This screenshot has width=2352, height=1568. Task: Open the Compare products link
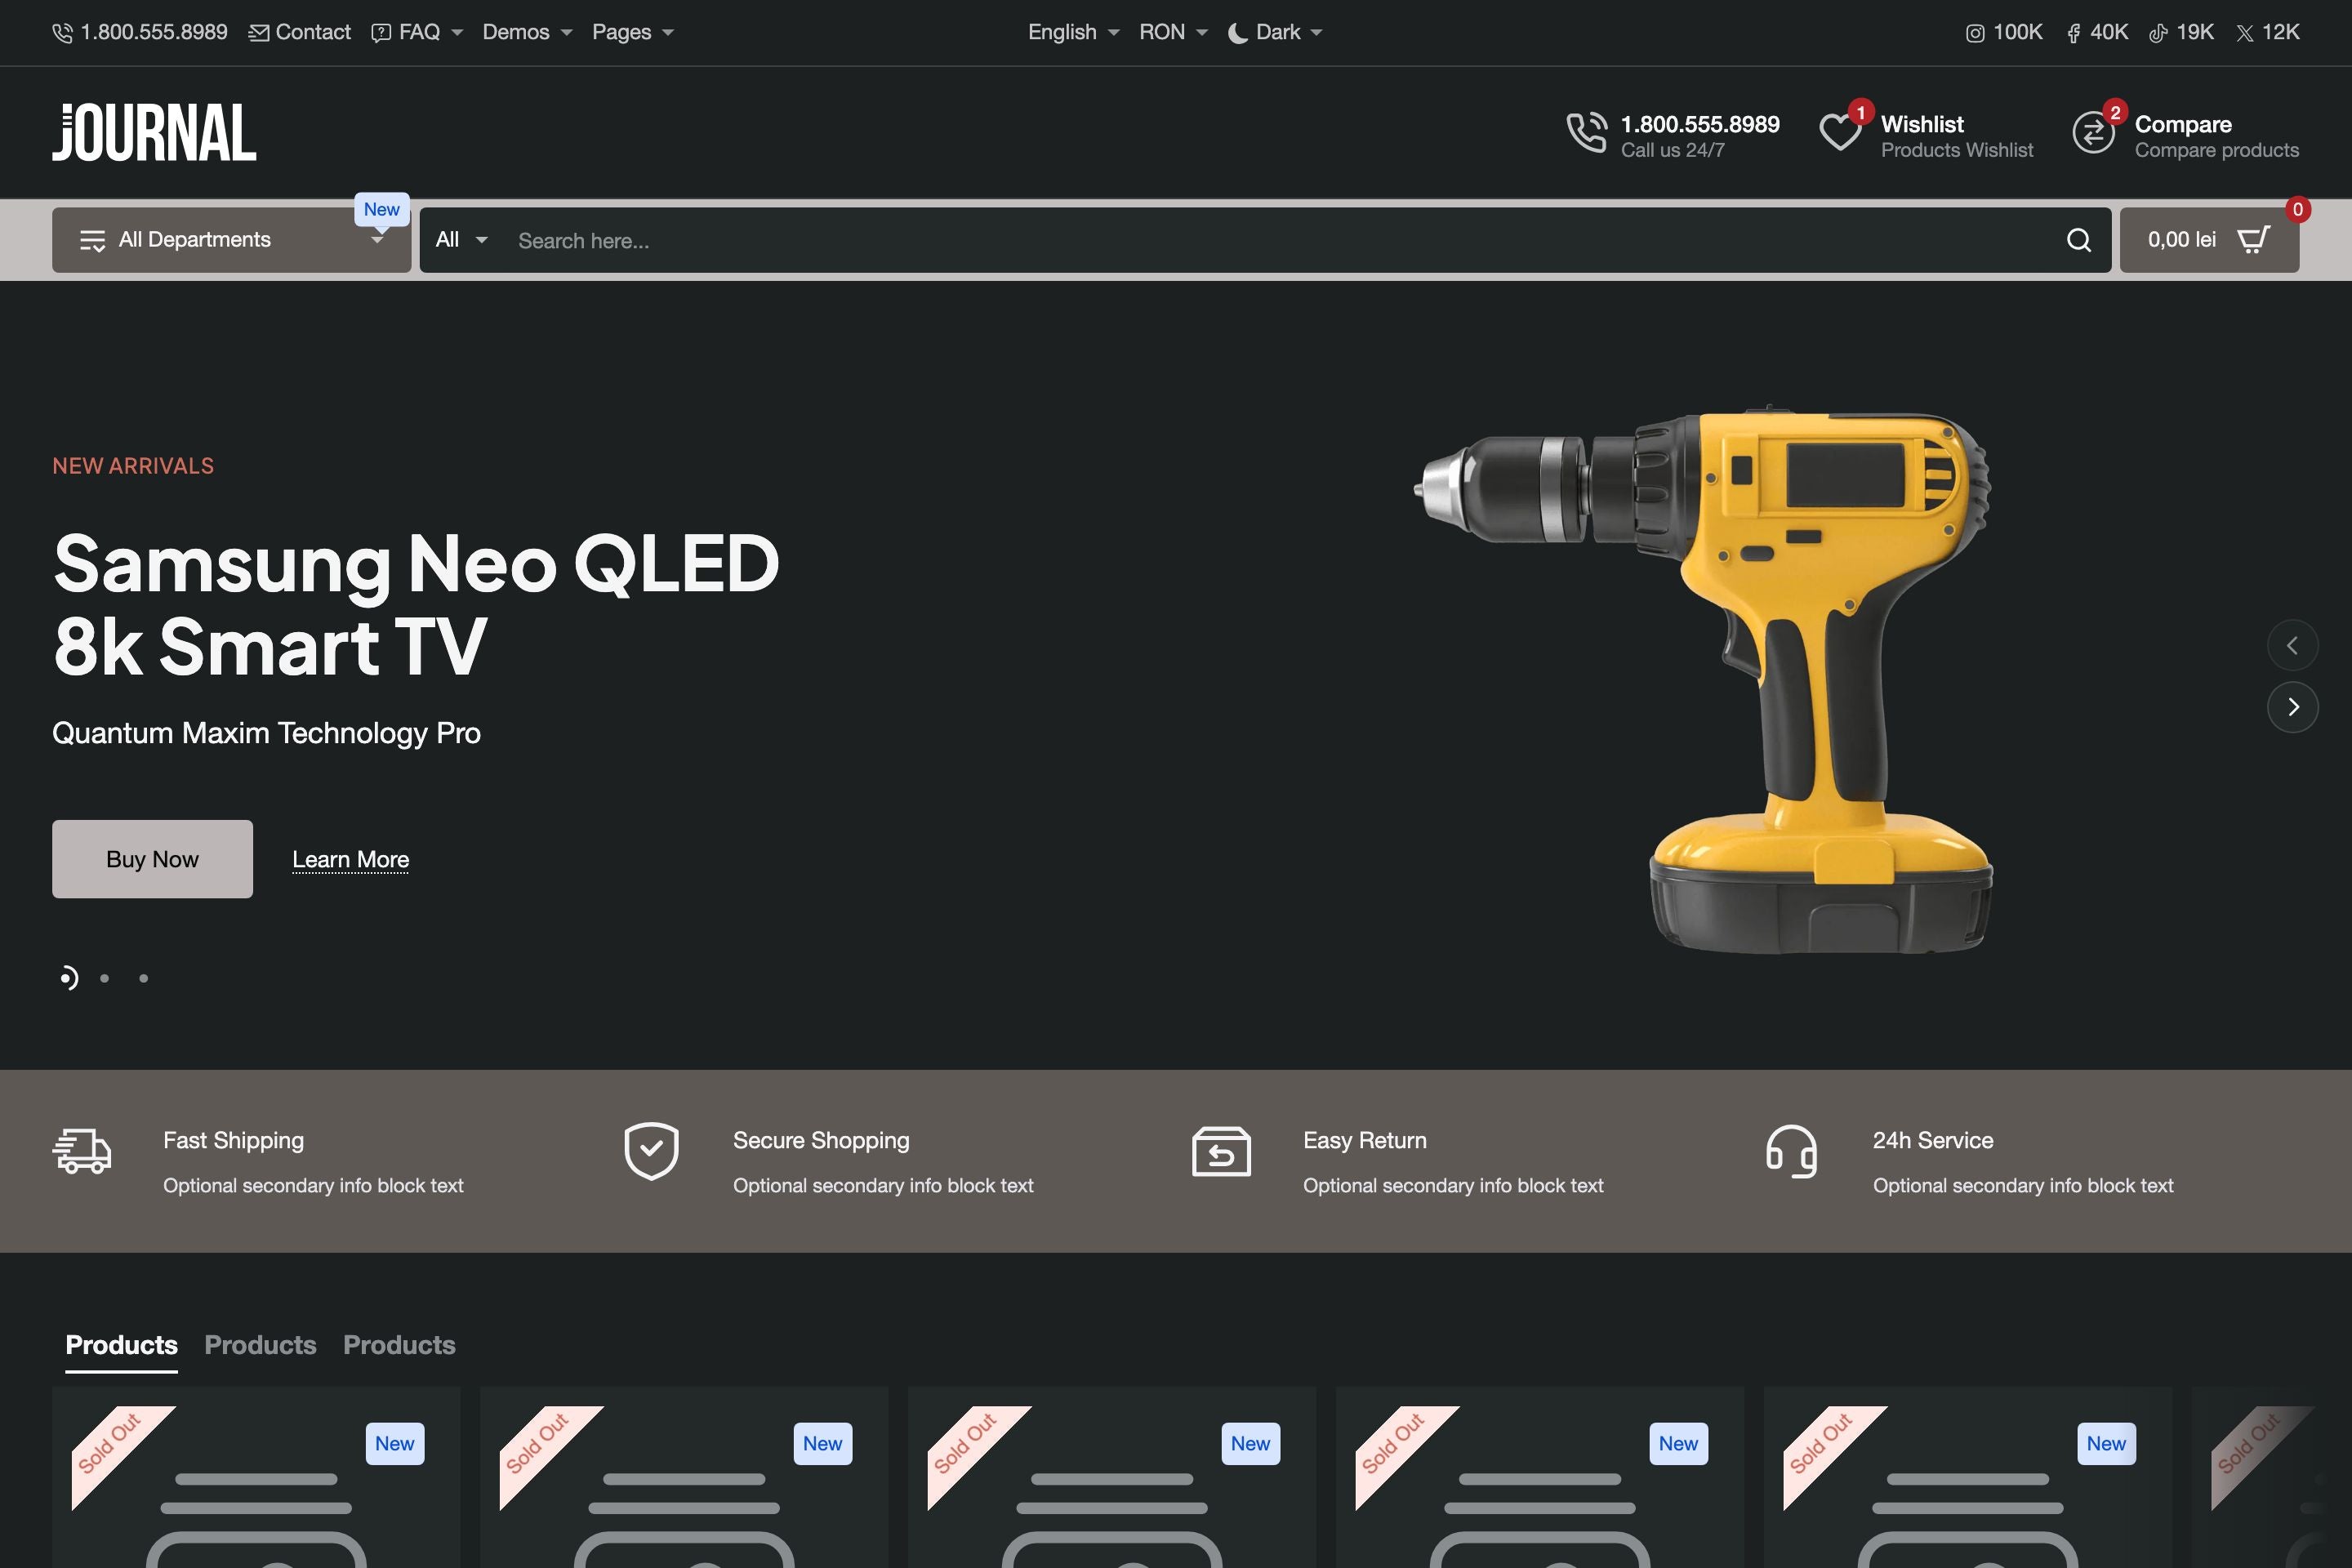point(2217,150)
